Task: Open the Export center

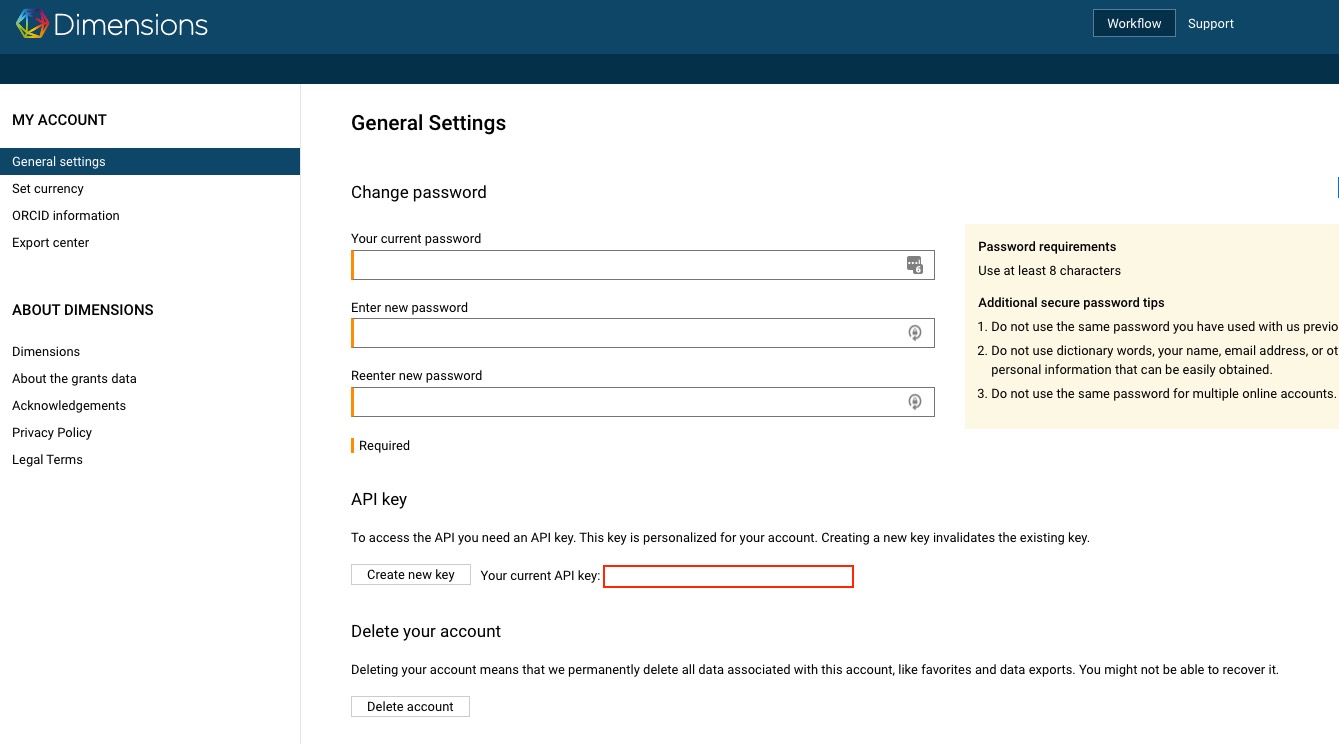Action: click(x=51, y=243)
